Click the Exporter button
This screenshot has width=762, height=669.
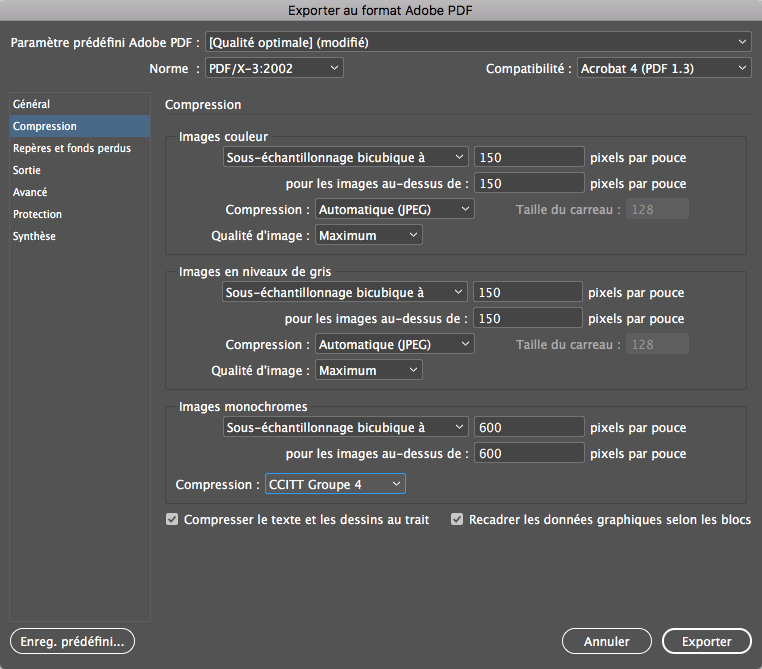(706, 641)
